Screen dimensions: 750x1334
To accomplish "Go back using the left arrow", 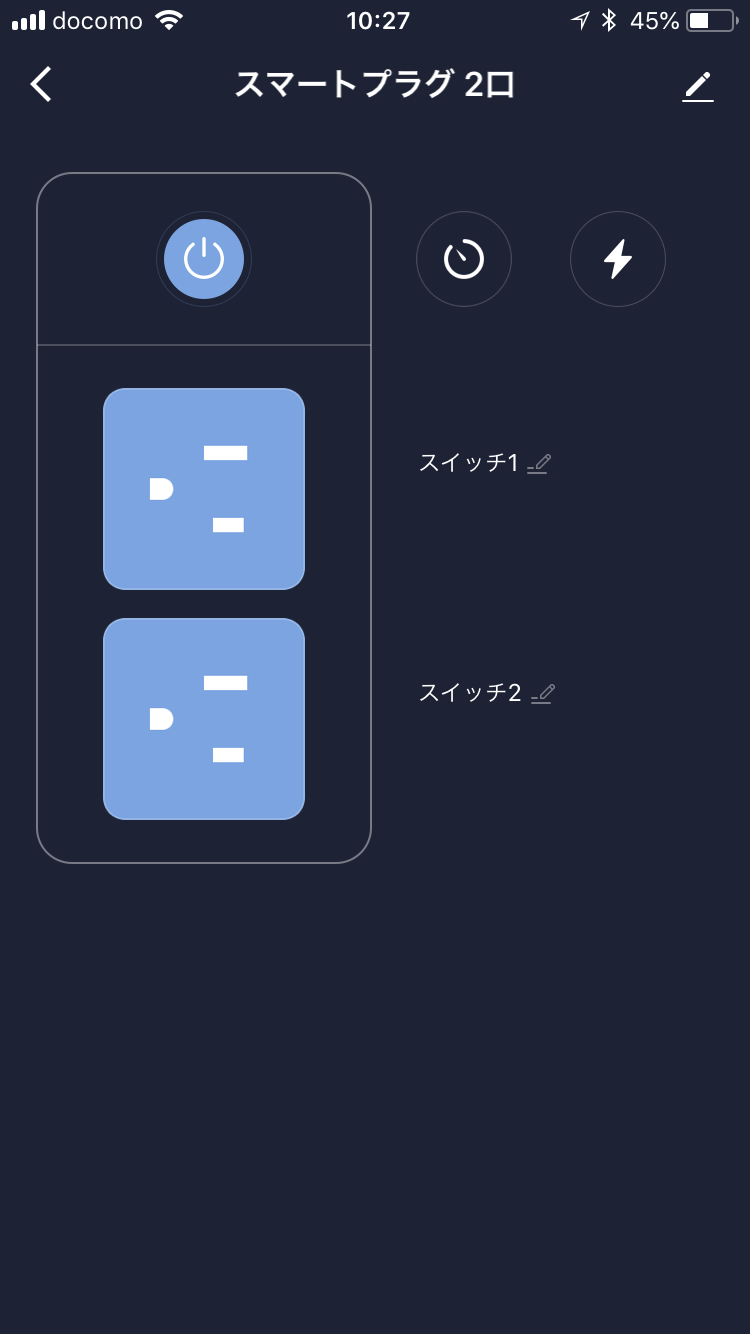I will click(x=40, y=85).
